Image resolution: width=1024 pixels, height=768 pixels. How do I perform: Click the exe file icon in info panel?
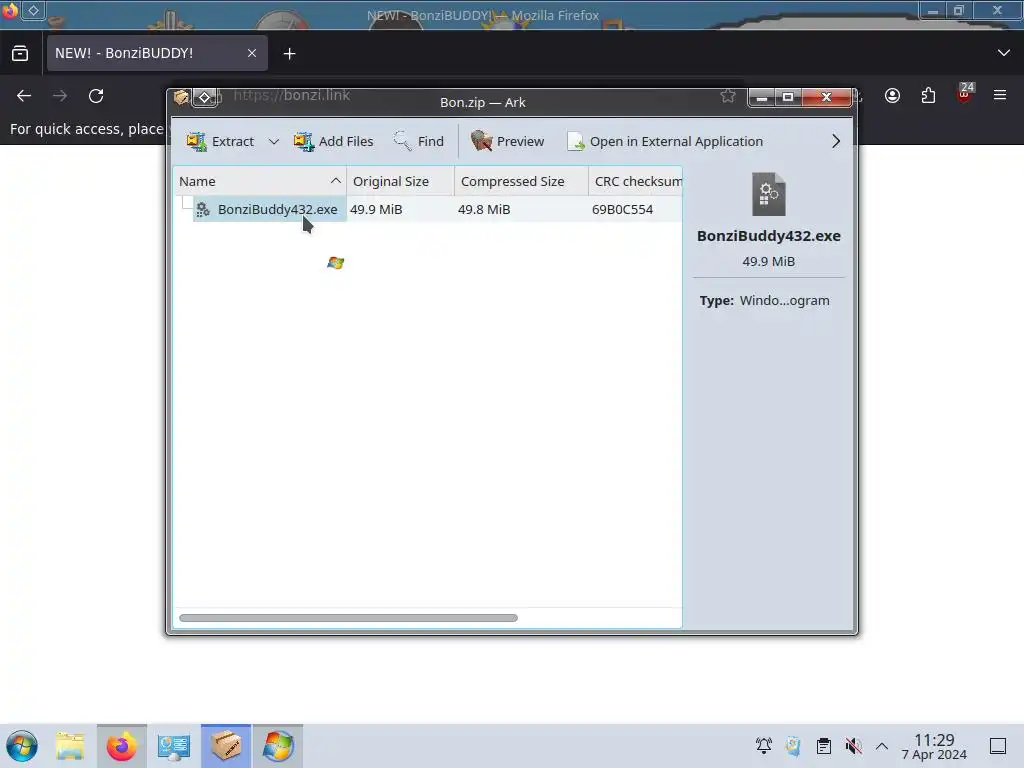click(769, 194)
